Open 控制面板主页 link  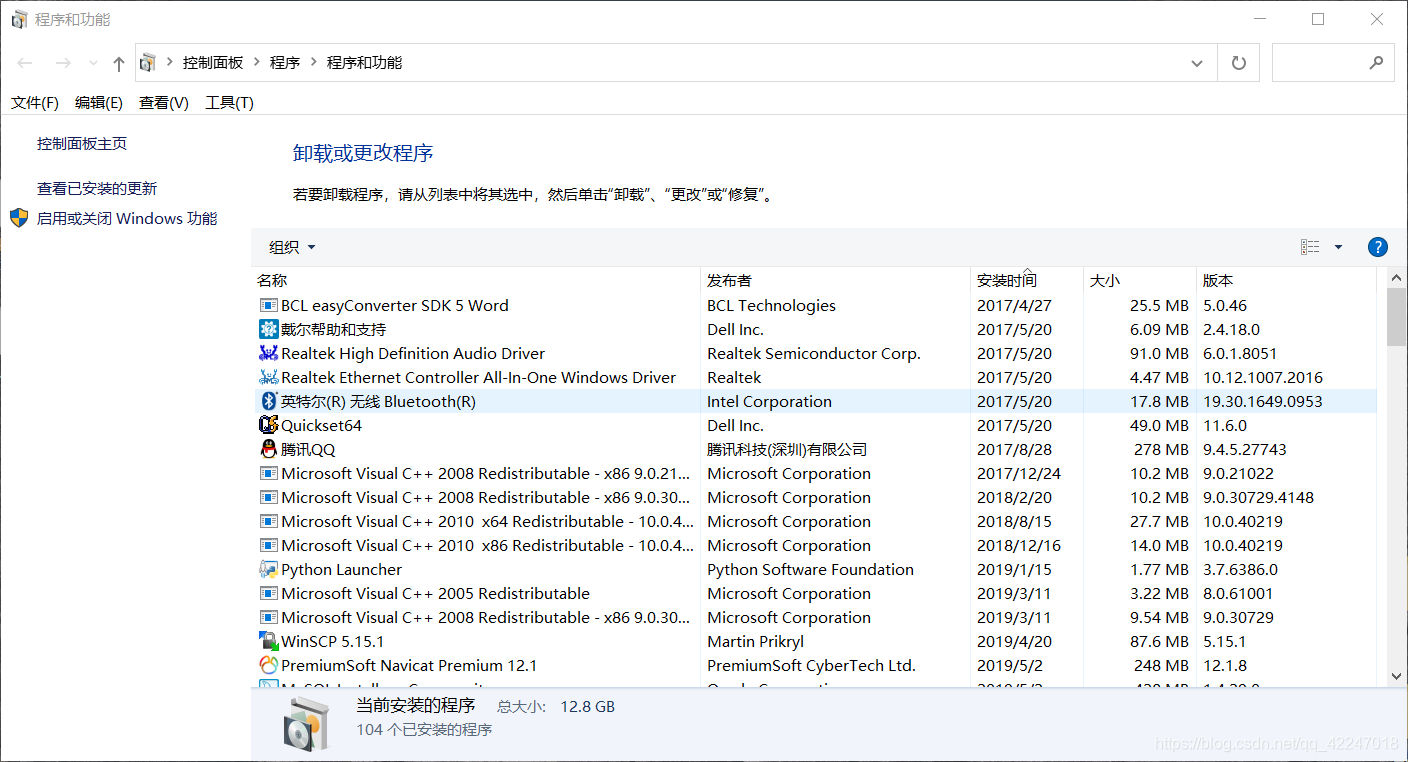(x=82, y=144)
